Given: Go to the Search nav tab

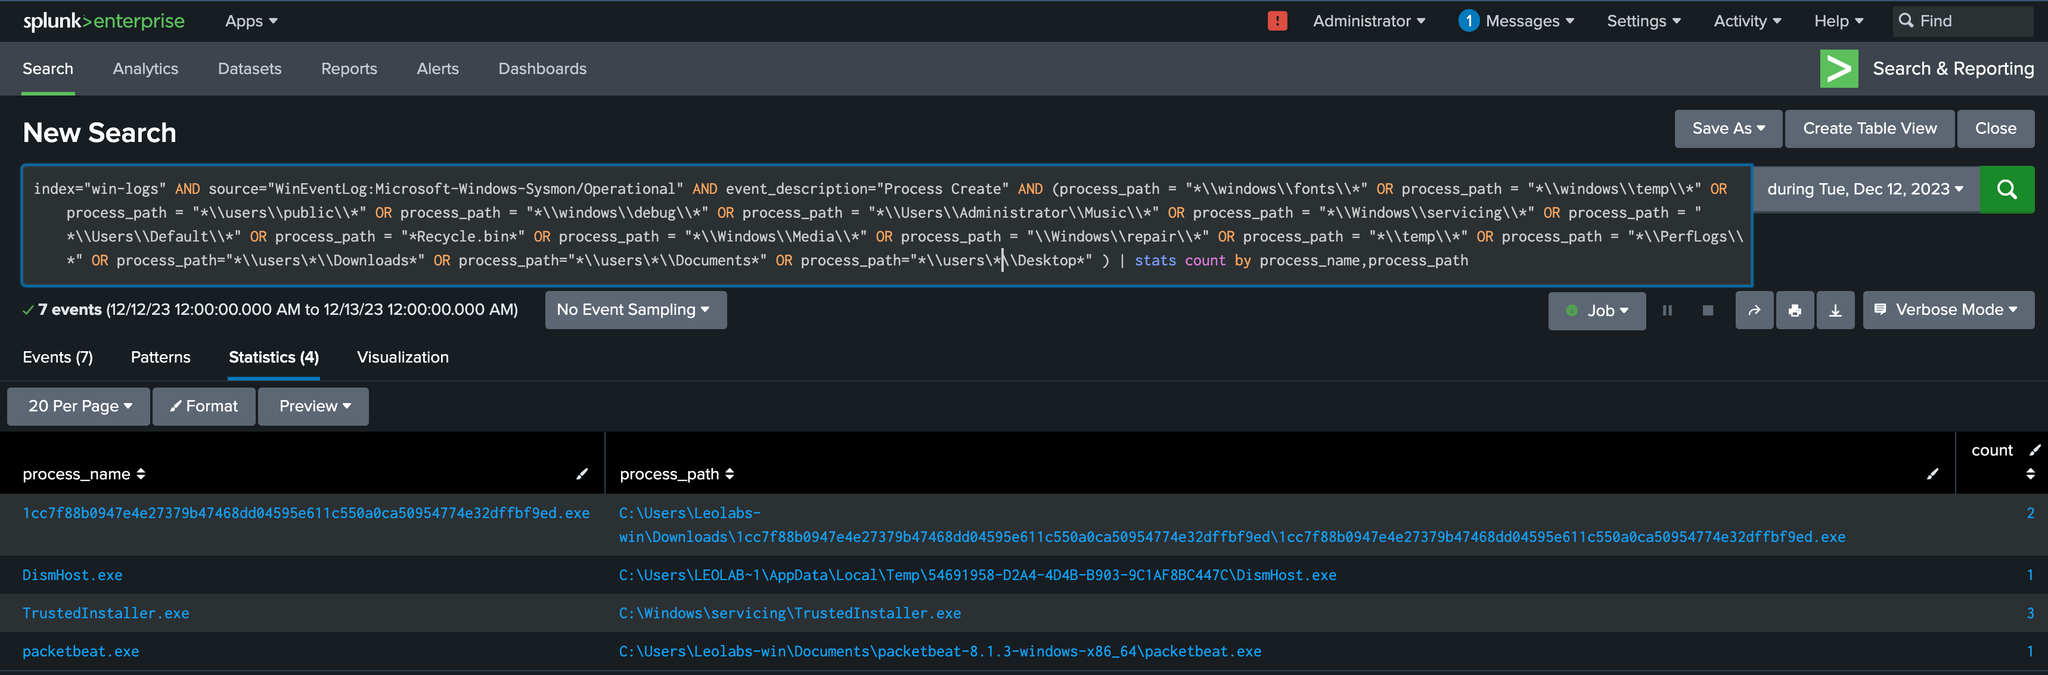Looking at the screenshot, I should (48, 69).
